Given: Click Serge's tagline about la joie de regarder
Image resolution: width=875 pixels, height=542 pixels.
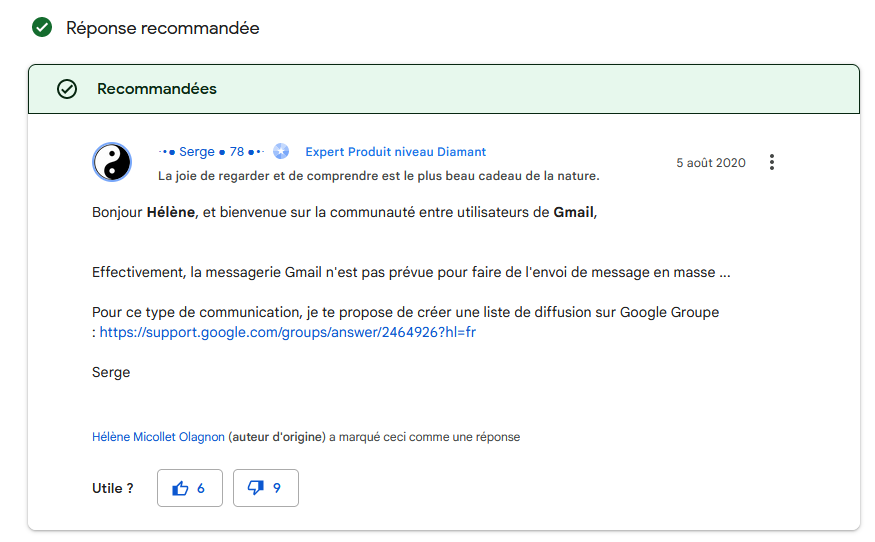Looking at the screenshot, I should [x=379, y=176].
